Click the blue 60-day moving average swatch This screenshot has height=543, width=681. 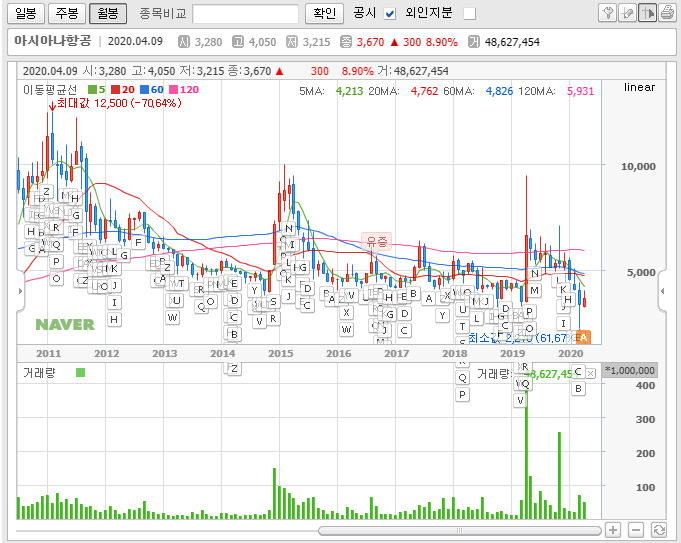pos(145,89)
